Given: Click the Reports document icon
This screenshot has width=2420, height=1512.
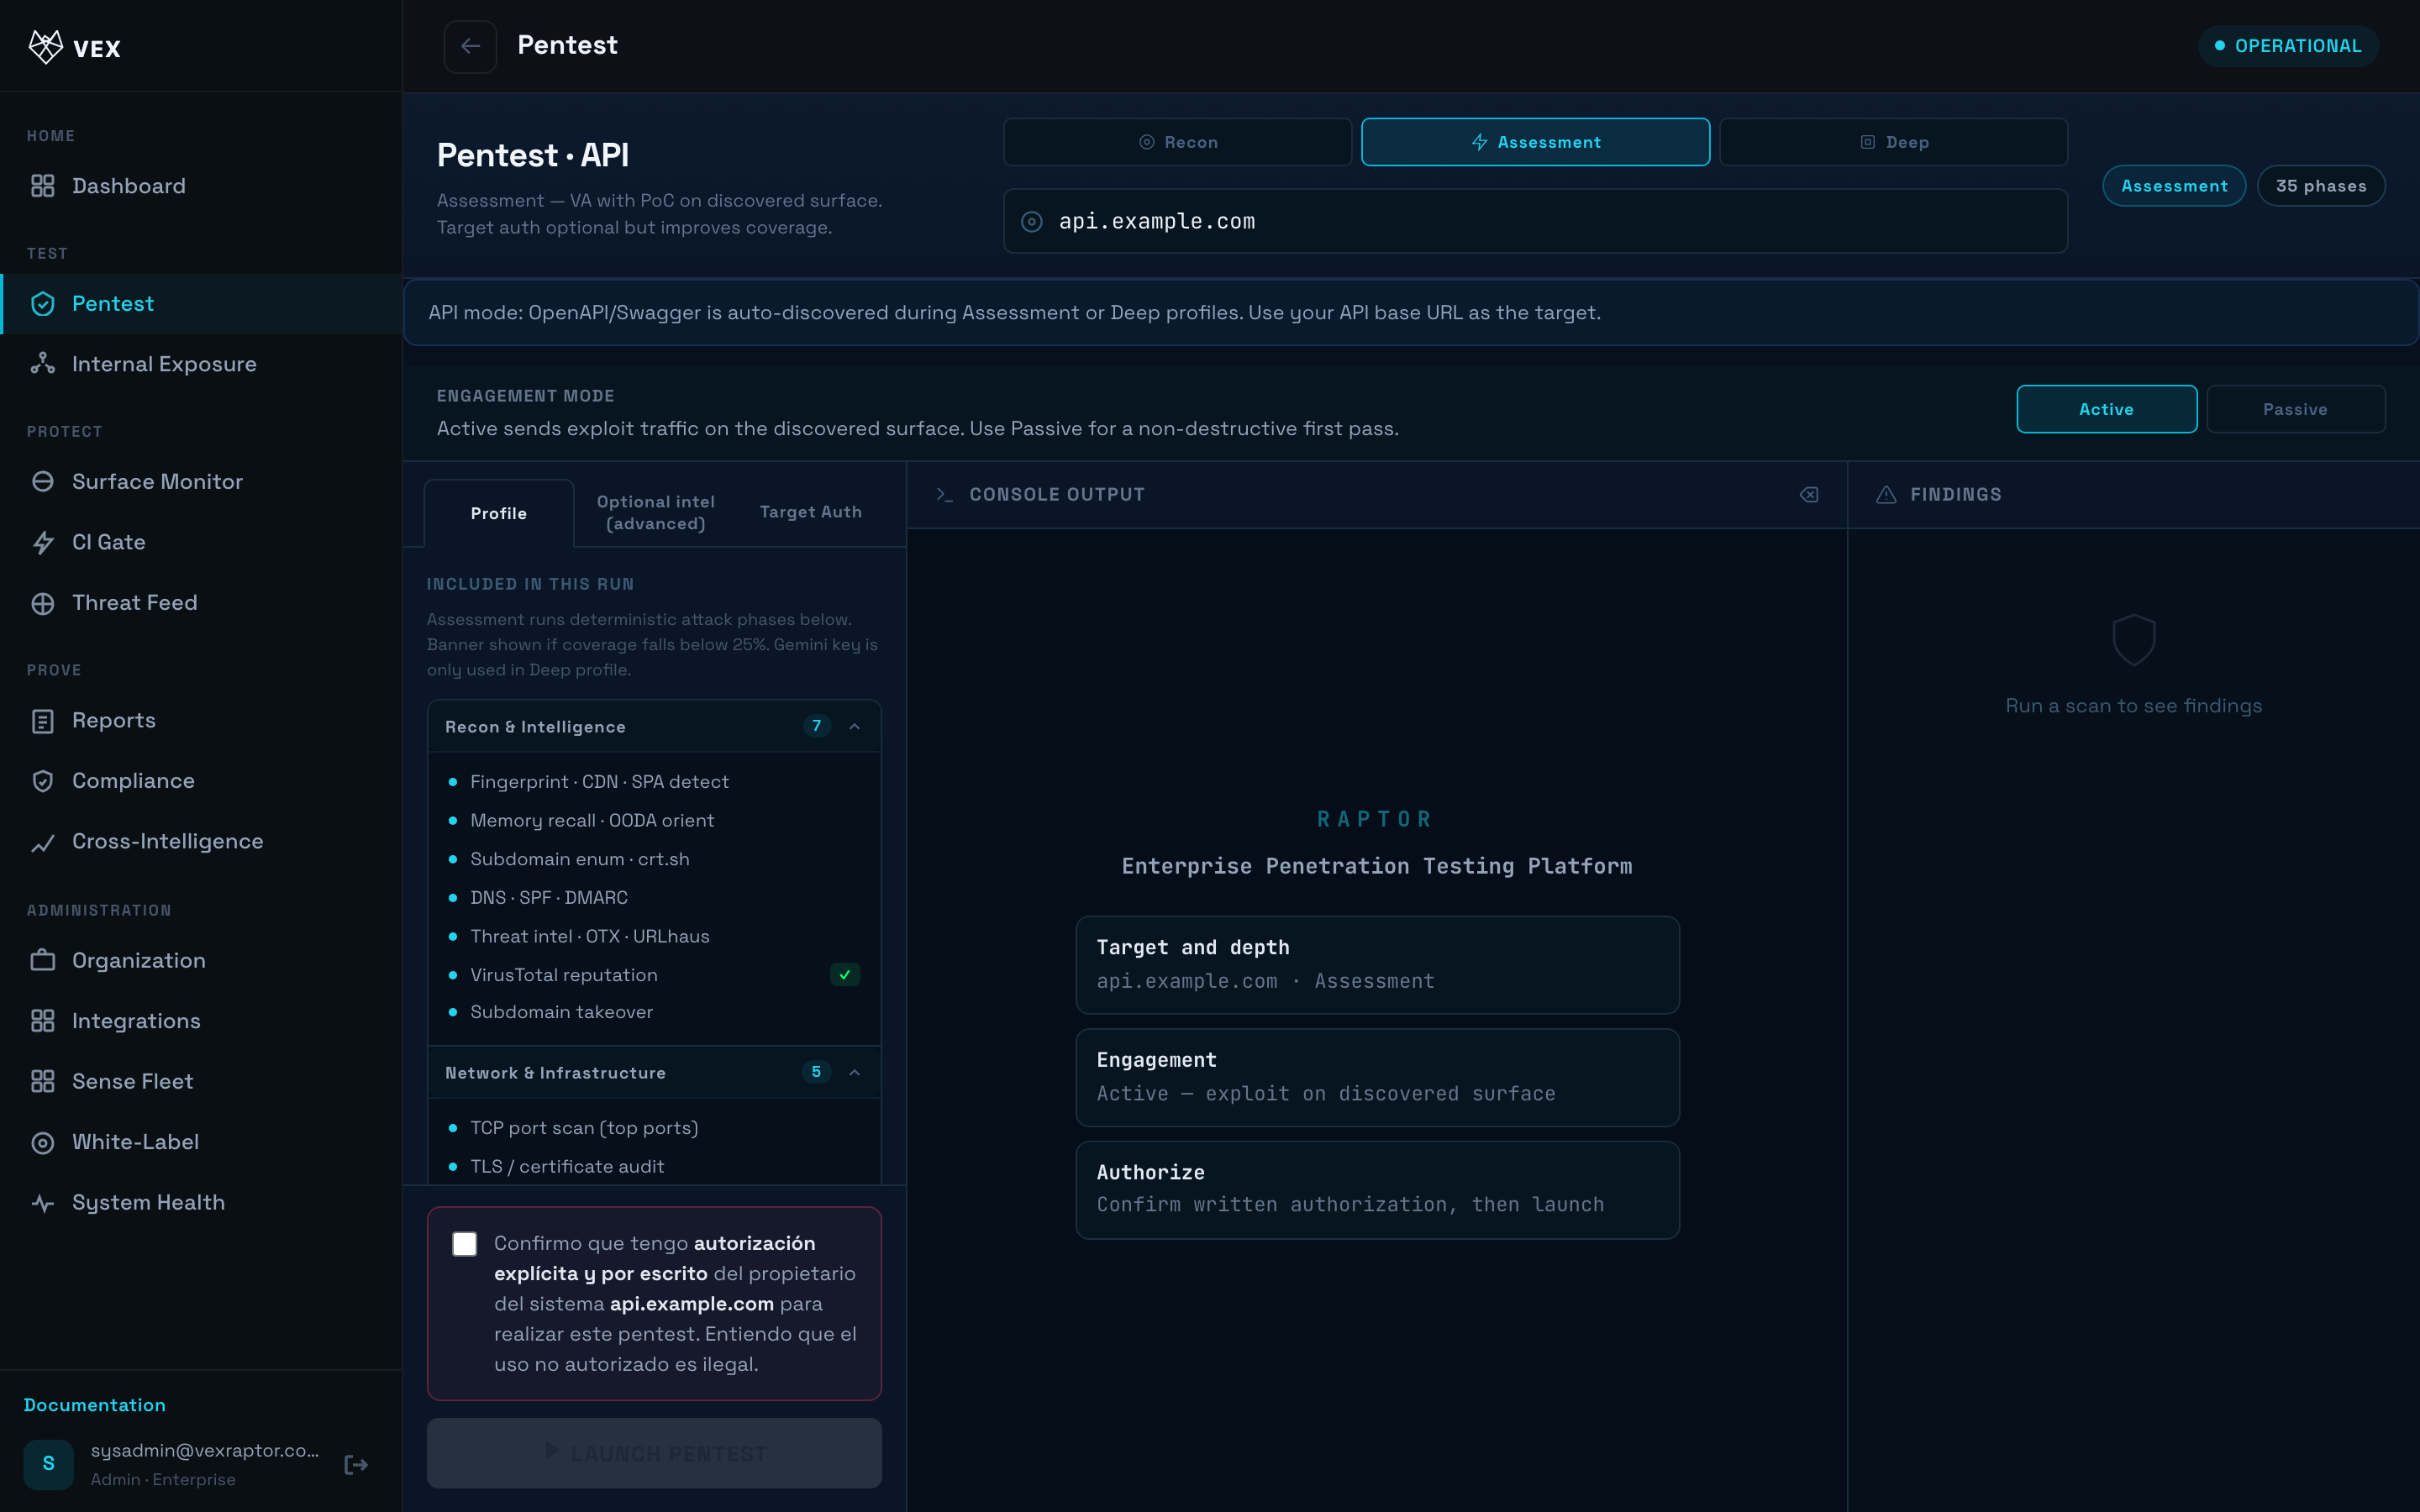Looking at the screenshot, I should click(x=42, y=721).
